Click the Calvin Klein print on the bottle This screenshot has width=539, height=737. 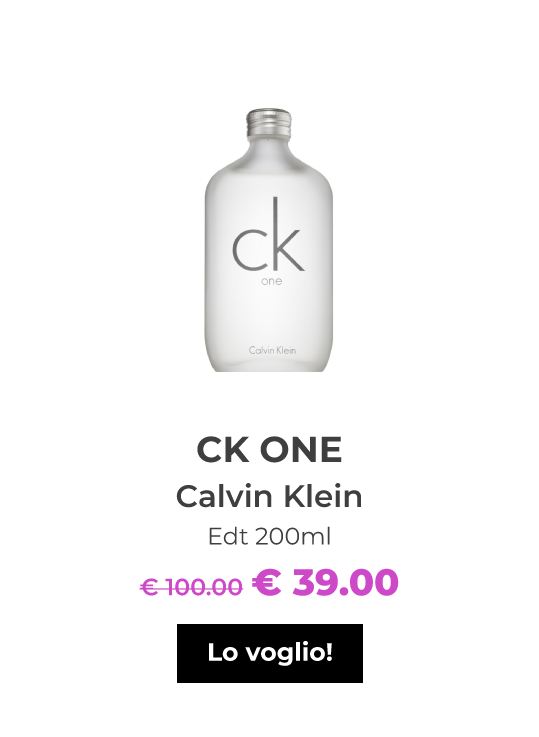[273, 350]
